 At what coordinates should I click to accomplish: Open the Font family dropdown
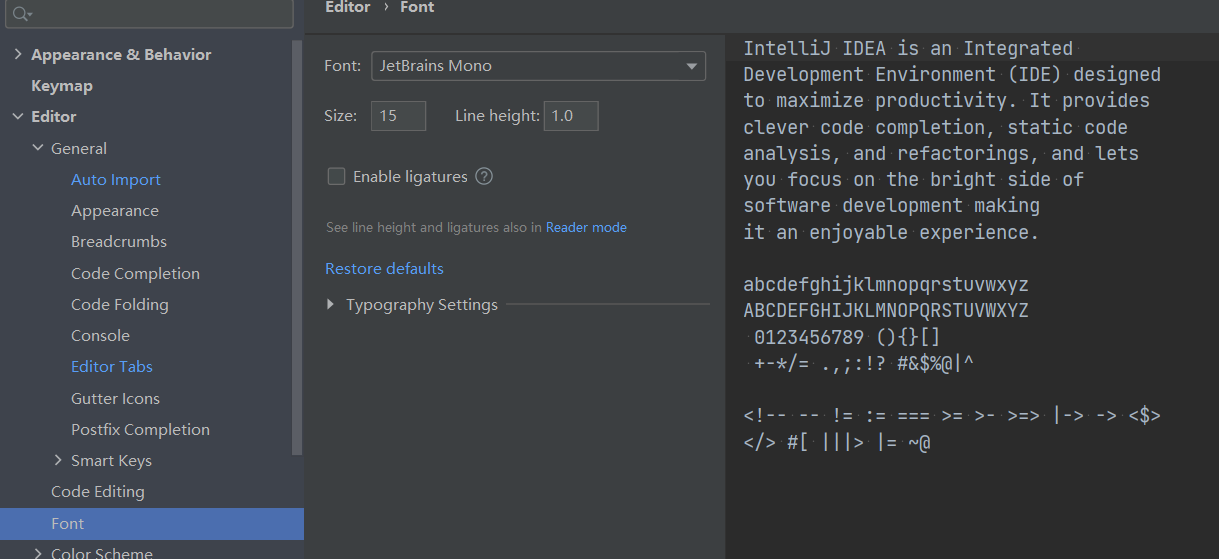coord(538,66)
